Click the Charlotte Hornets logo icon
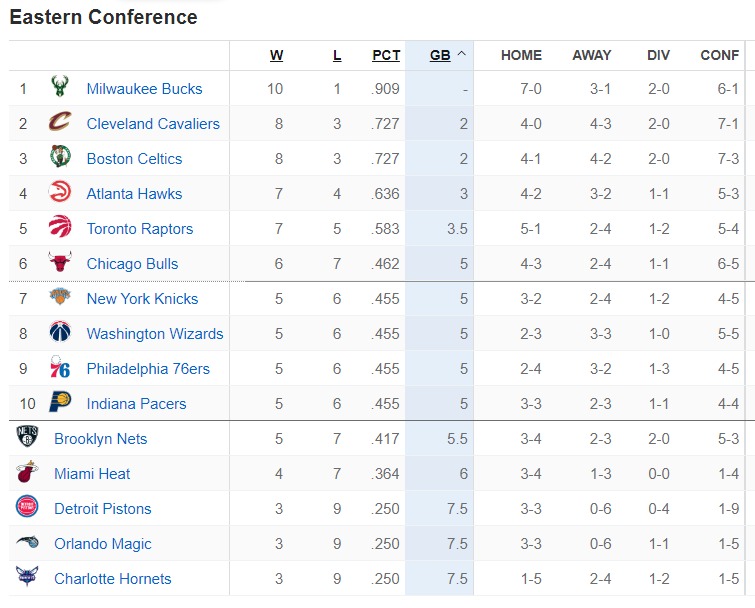Image resolution: width=755 pixels, height=608 pixels. (27, 576)
